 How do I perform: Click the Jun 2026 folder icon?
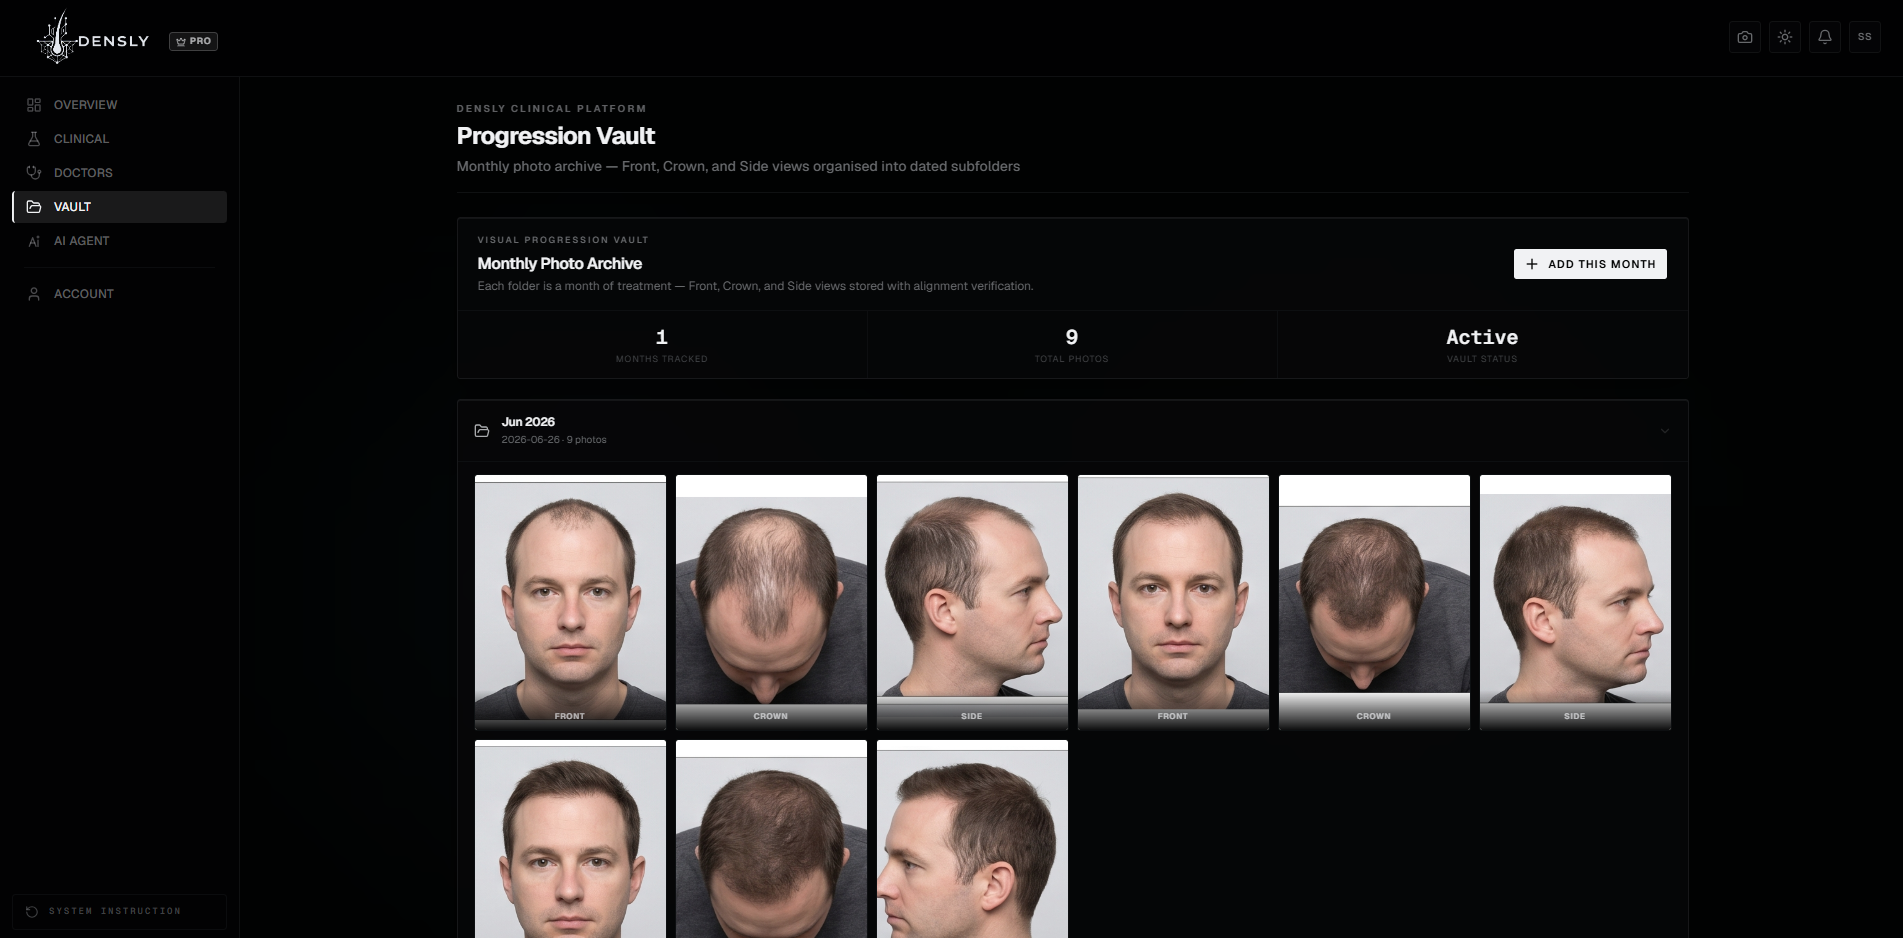click(x=482, y=431)
